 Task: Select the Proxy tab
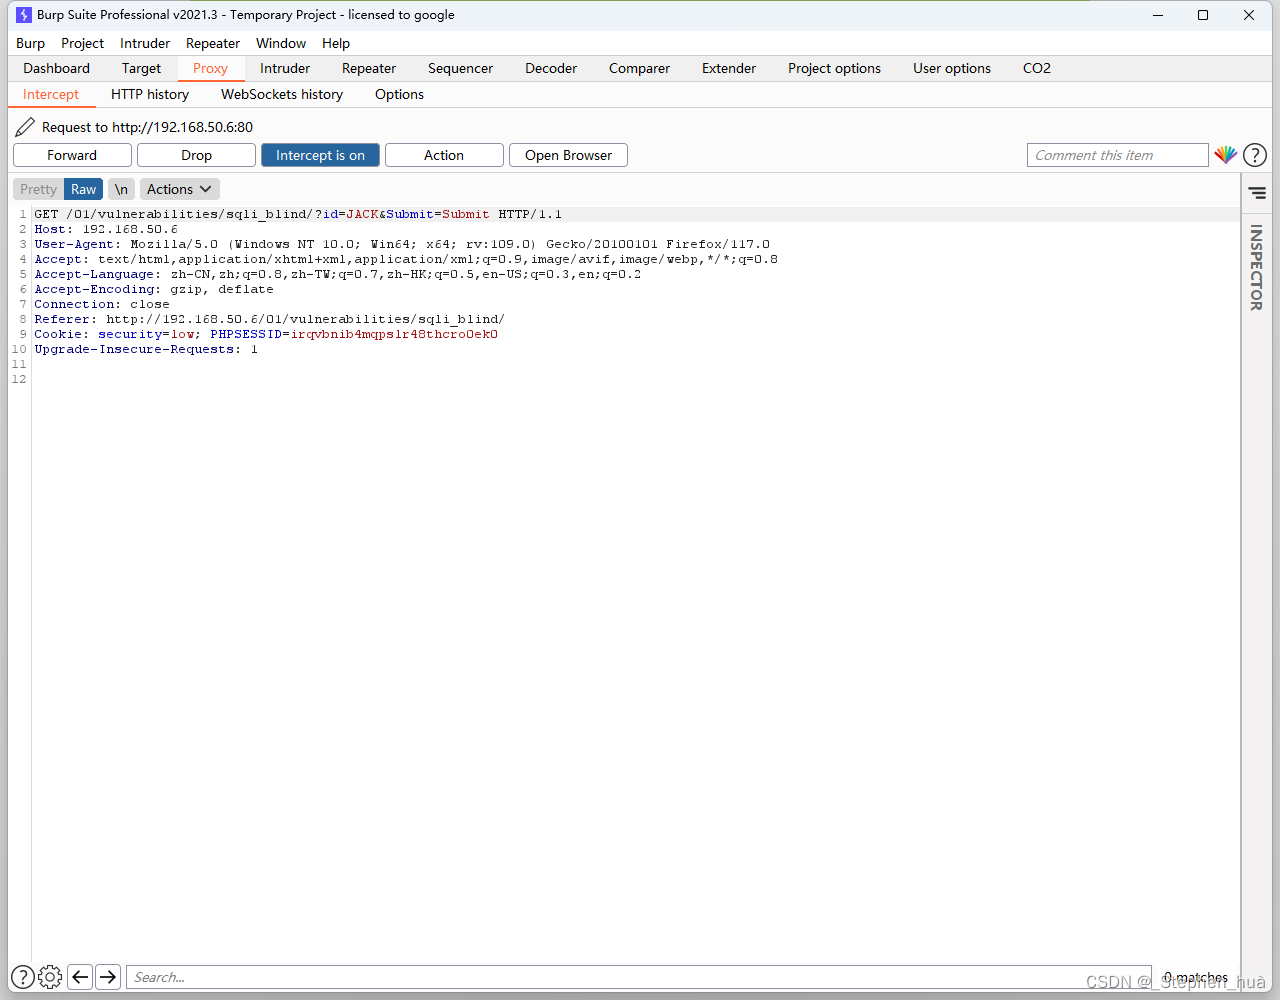click(210, 68)
